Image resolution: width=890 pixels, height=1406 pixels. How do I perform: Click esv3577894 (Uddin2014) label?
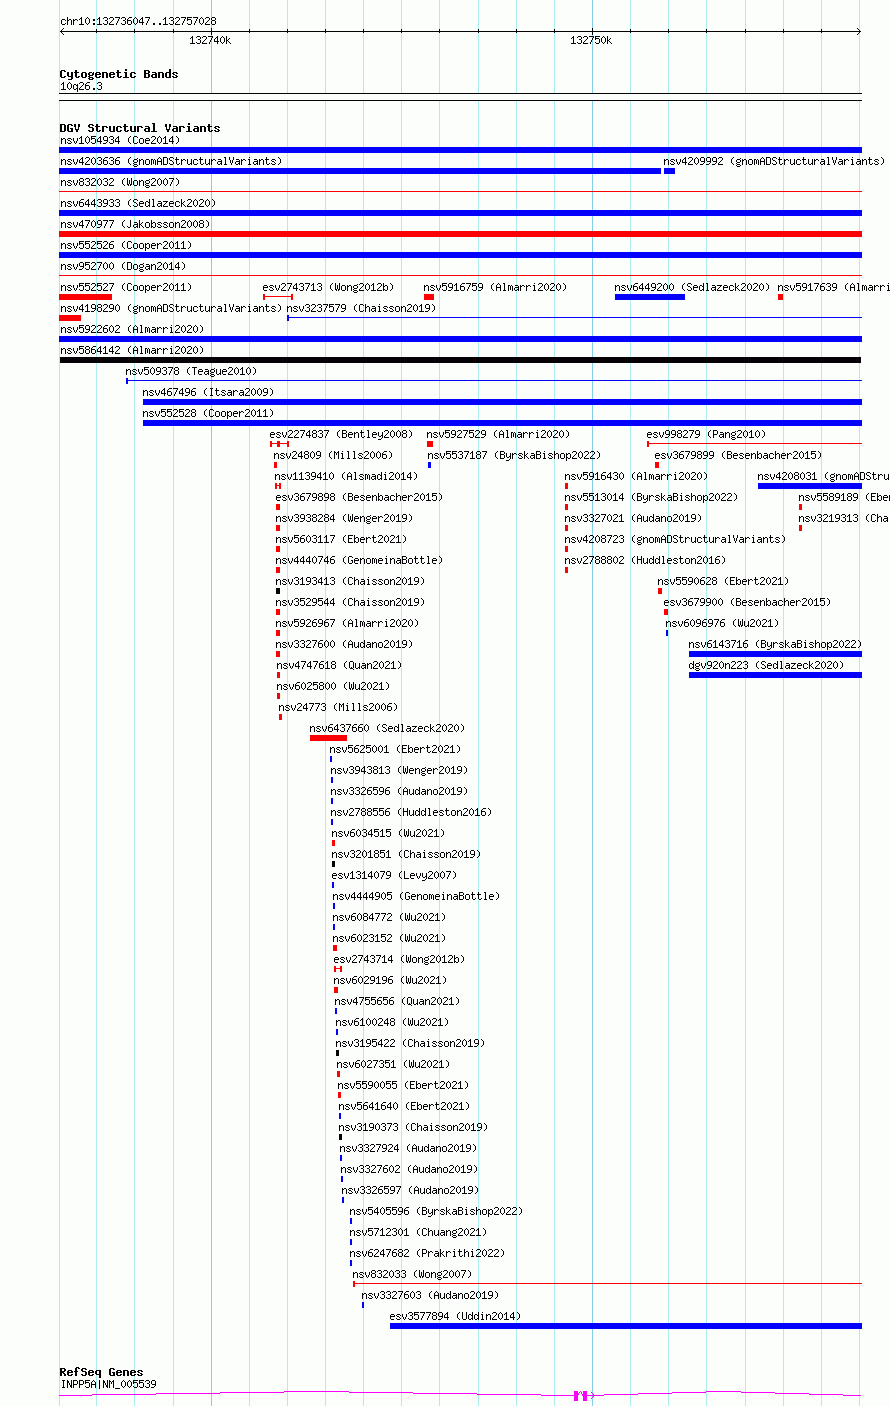(456, 1316)
